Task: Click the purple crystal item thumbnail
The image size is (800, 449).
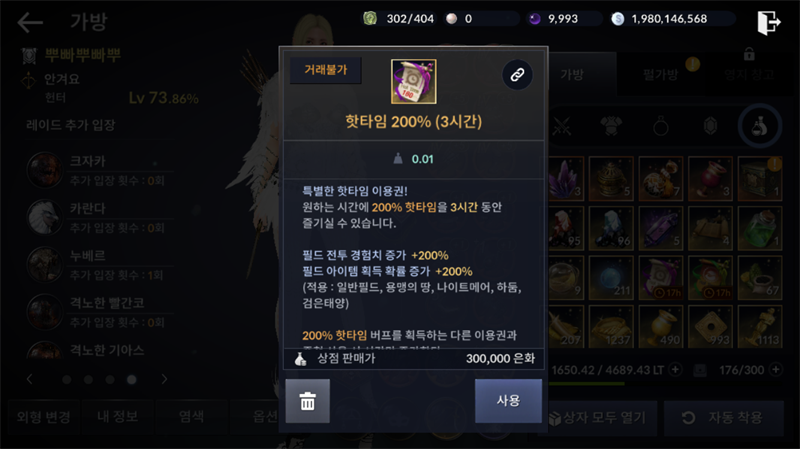Action: [565, 178]
